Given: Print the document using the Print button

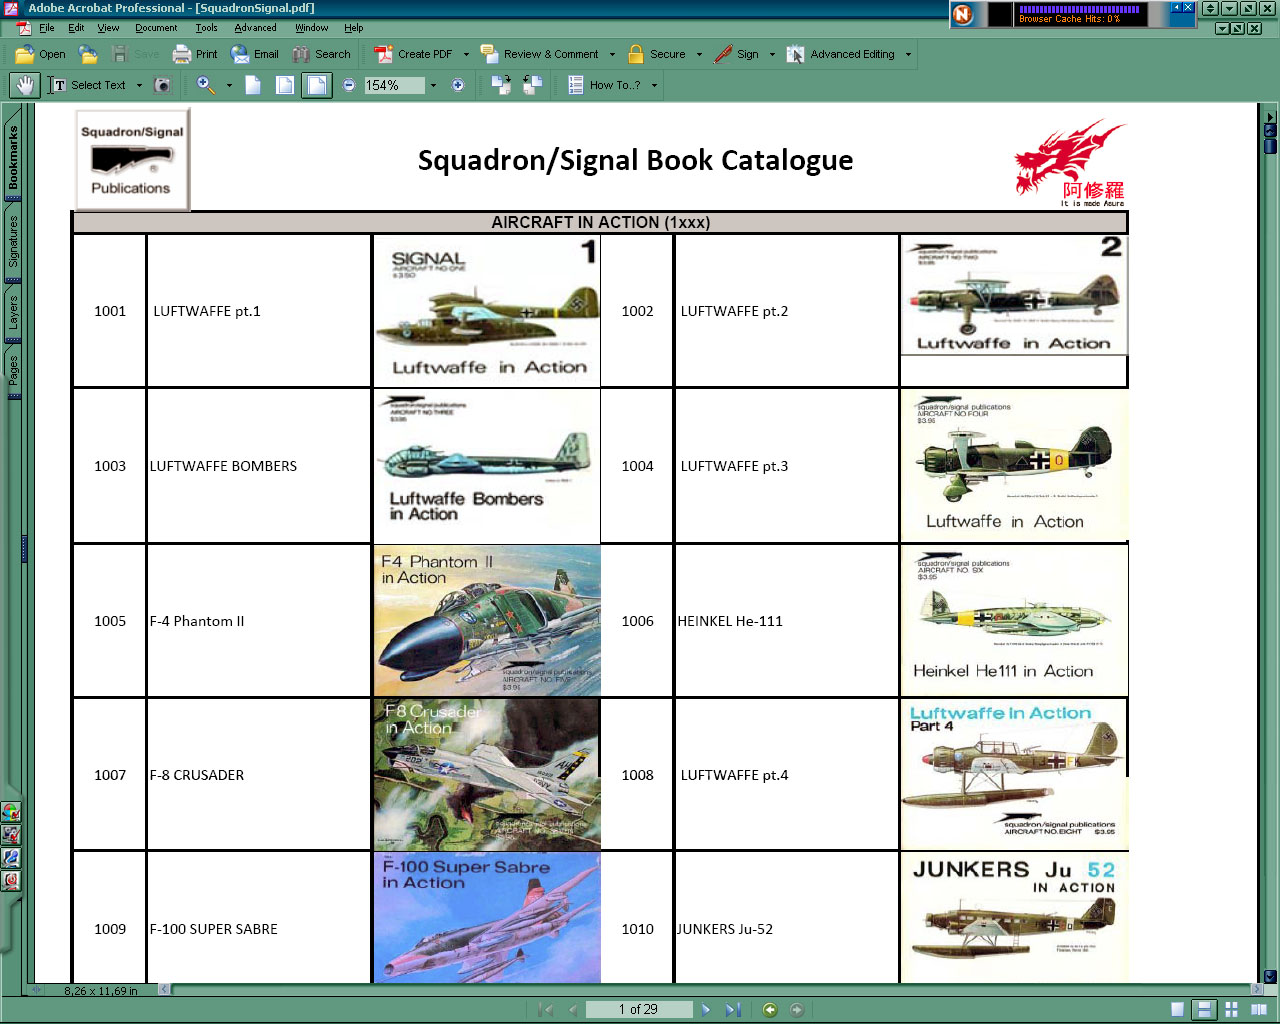Looking at the screenshot, I should (195, 54).
